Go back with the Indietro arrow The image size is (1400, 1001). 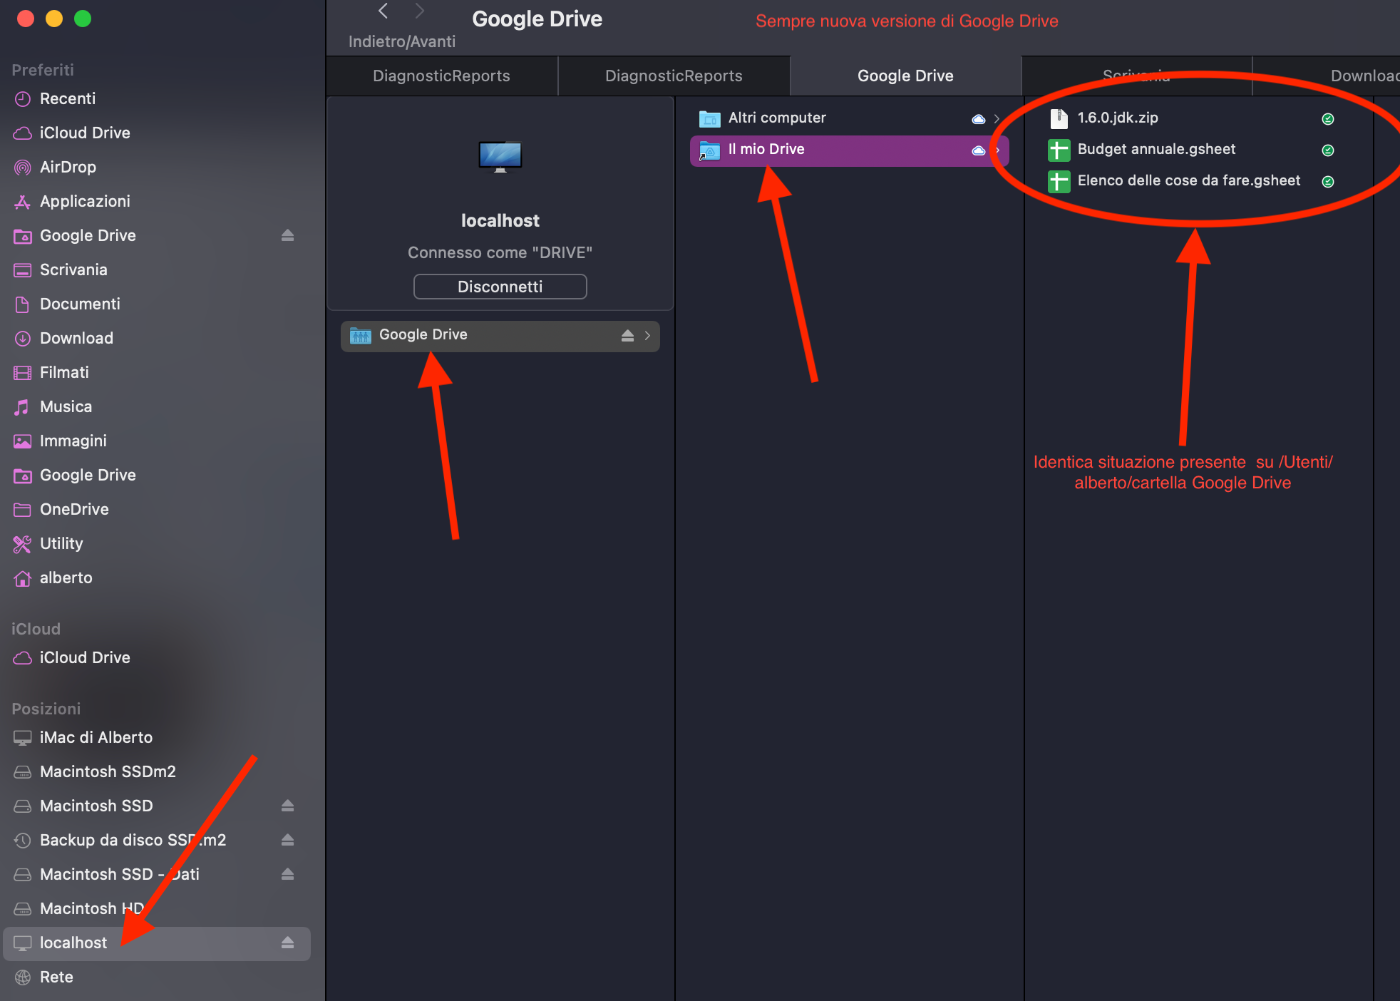click(383, 11)
